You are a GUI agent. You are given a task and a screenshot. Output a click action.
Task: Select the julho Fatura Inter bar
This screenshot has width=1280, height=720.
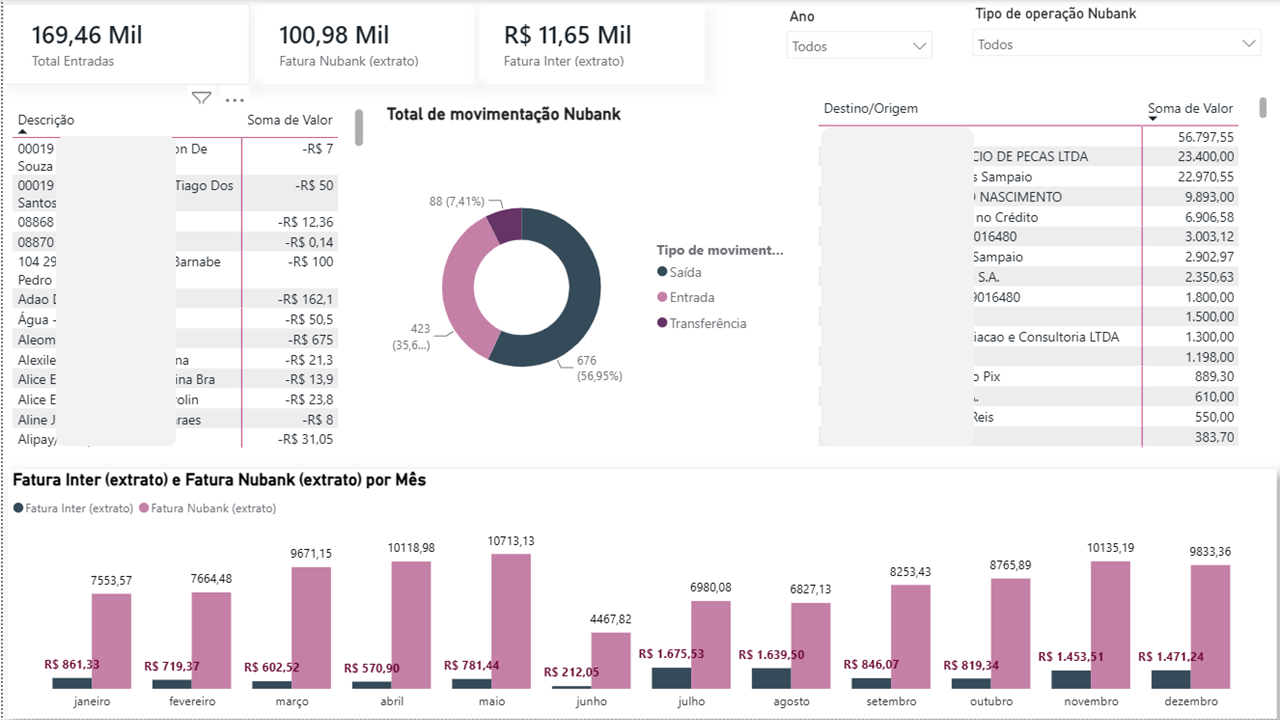pos(671,678)
